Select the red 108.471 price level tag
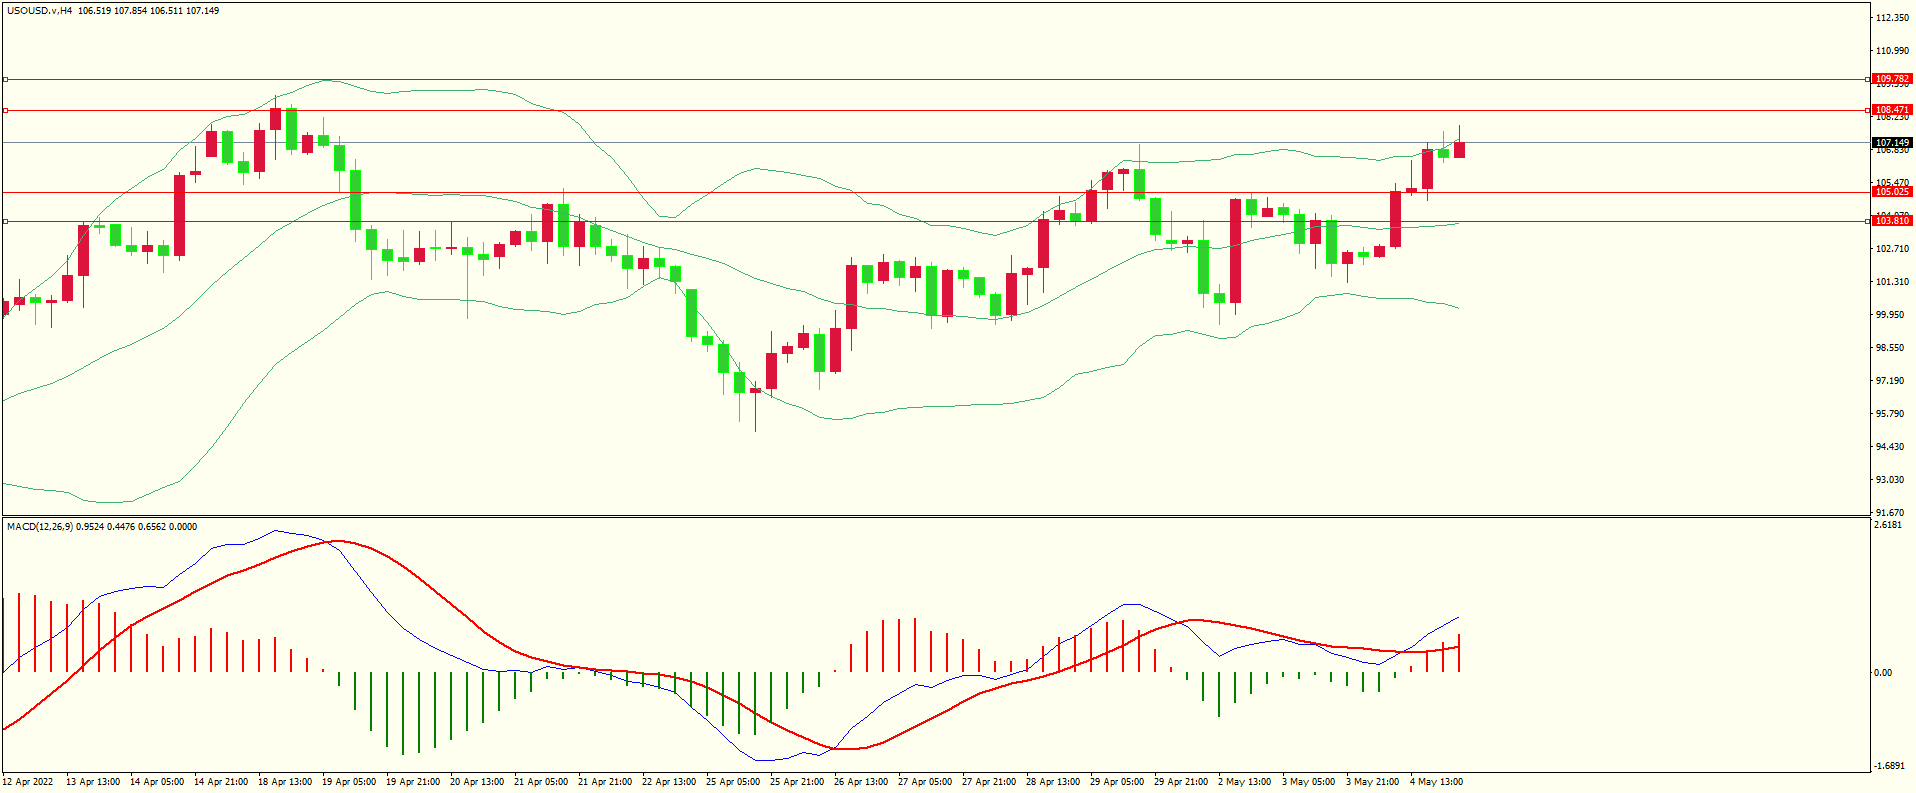 [1892, 110]
